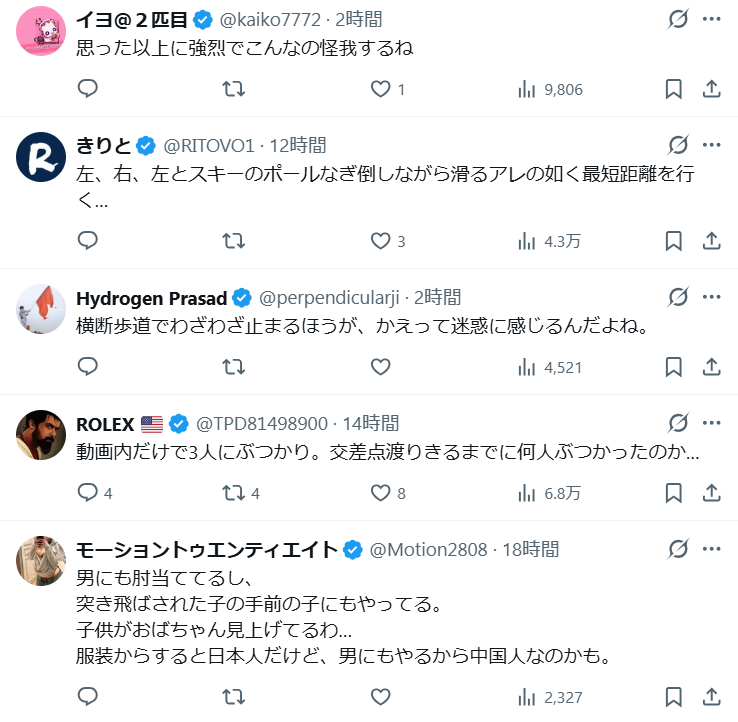Expand more menu on モーショントゥエンティエイト's tweet
Viewport: 738px width, 722px height.
point(711,549)
